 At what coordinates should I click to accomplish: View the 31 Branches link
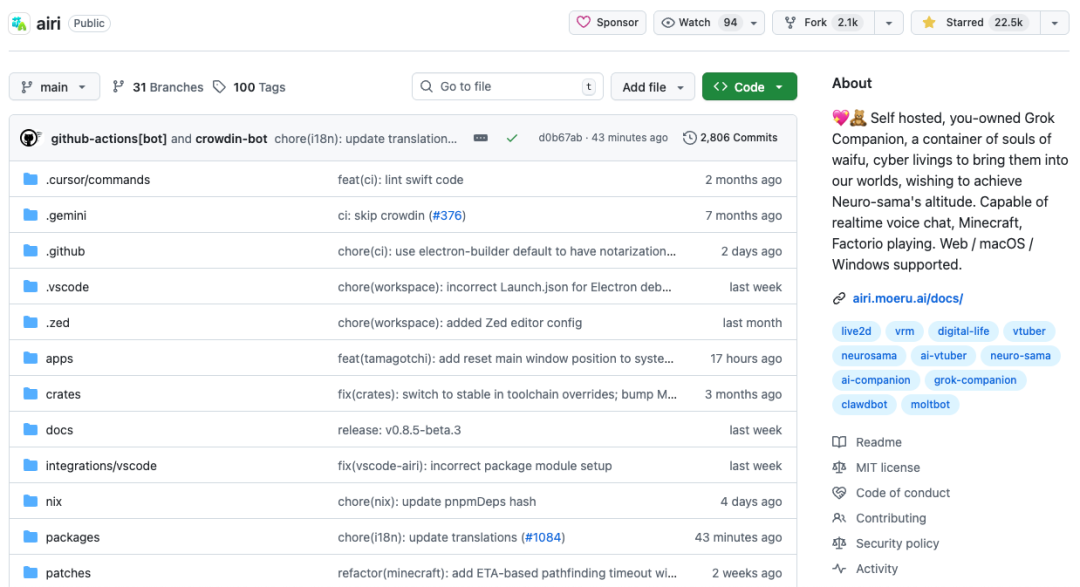pyautogui.click(x=158, y=87)
